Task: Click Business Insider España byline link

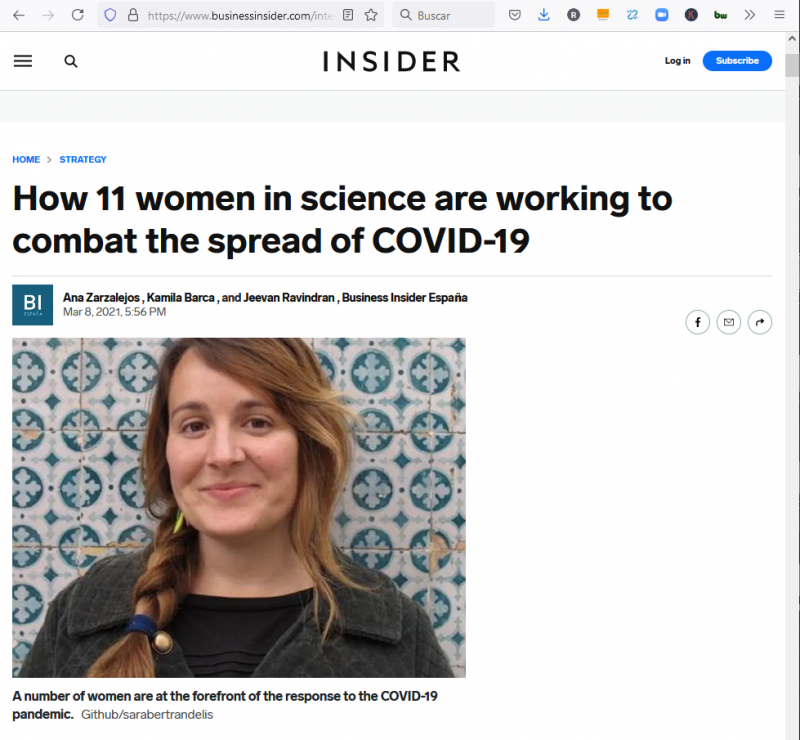Action: click(405, 298)
